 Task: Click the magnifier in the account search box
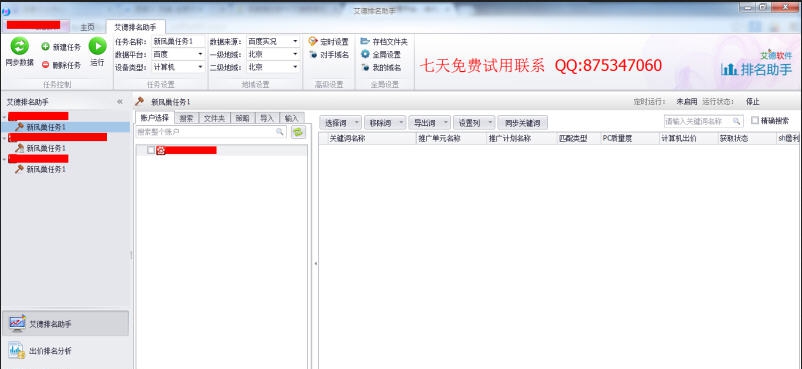click(280, 132)
